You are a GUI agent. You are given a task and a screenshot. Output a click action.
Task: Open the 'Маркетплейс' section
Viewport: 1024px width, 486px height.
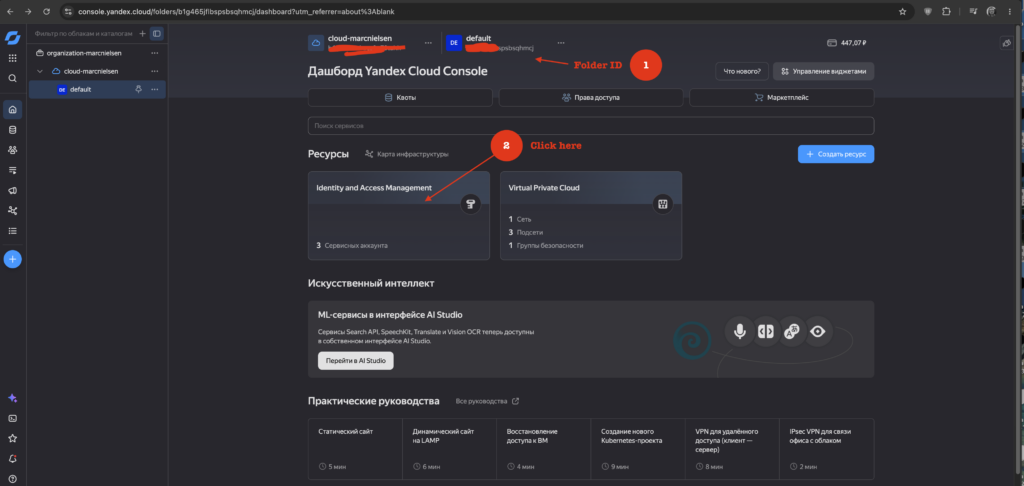(782, 97)
